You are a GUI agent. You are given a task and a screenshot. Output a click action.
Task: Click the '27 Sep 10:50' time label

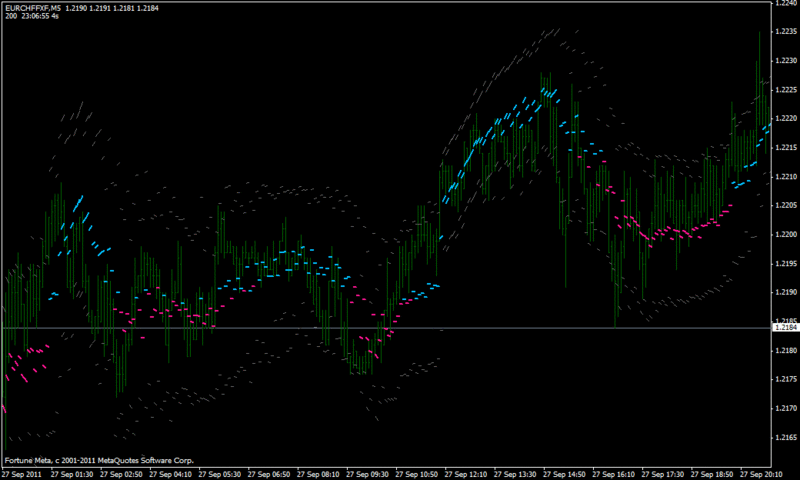click(x=417, y=474)
